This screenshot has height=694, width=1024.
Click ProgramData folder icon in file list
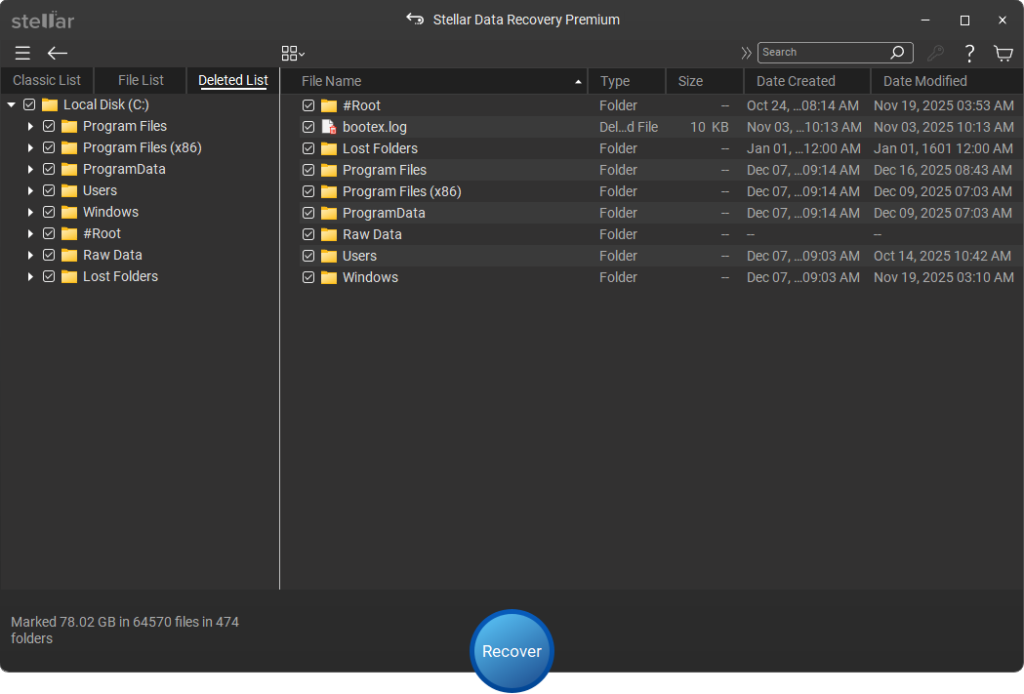pyautogui.click(x=329, y=213)
